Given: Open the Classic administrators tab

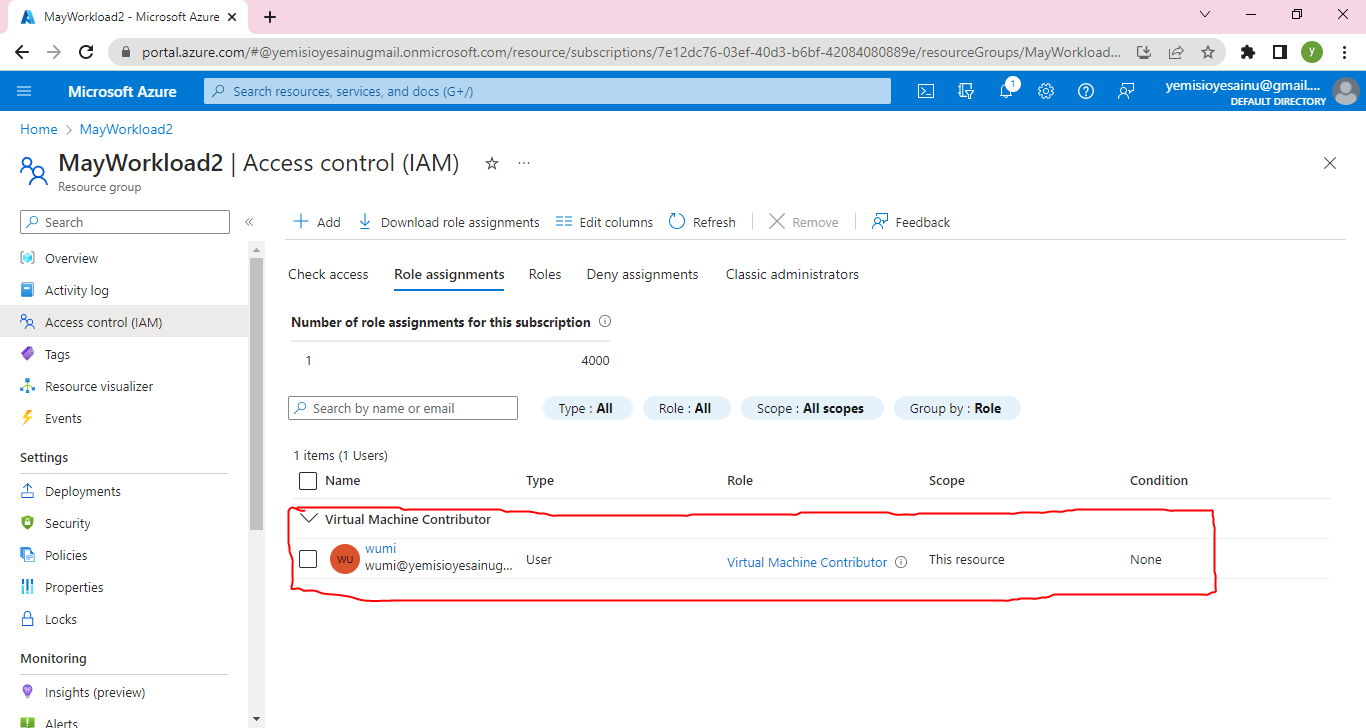Looking at the screenshot, I should (x=792, y=274).
